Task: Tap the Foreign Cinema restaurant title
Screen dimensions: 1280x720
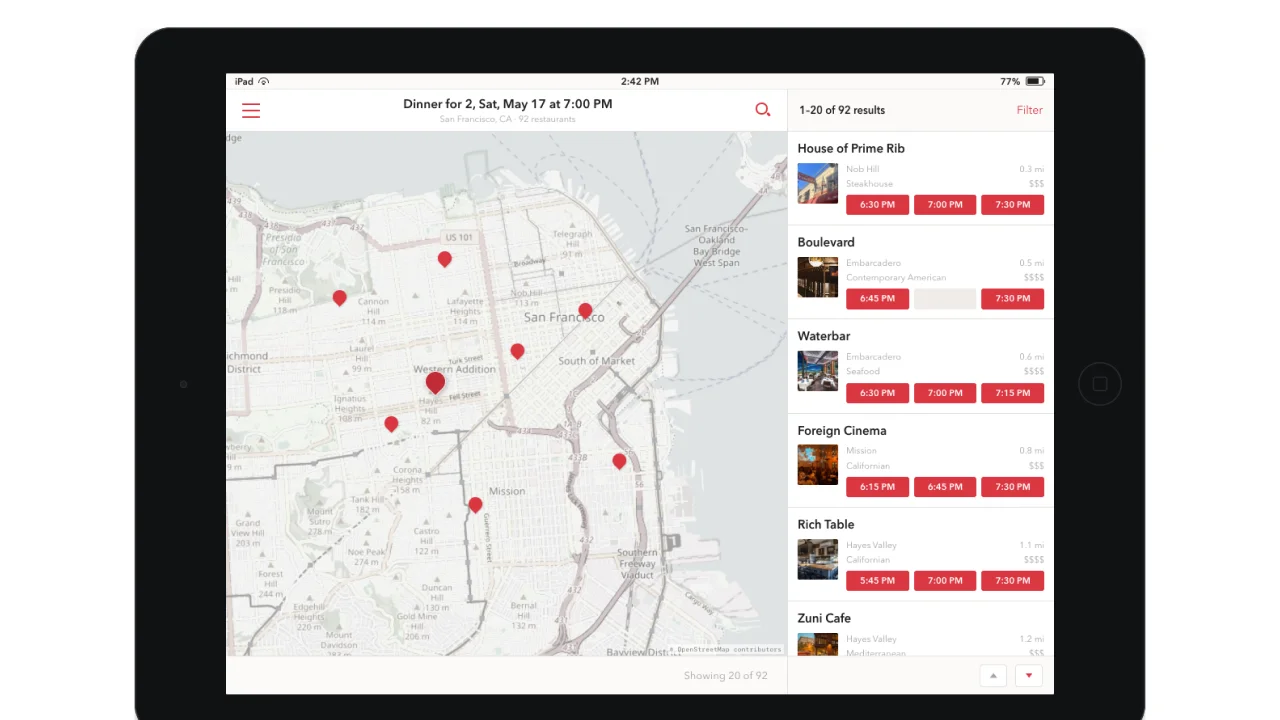Action: [842, 430]
